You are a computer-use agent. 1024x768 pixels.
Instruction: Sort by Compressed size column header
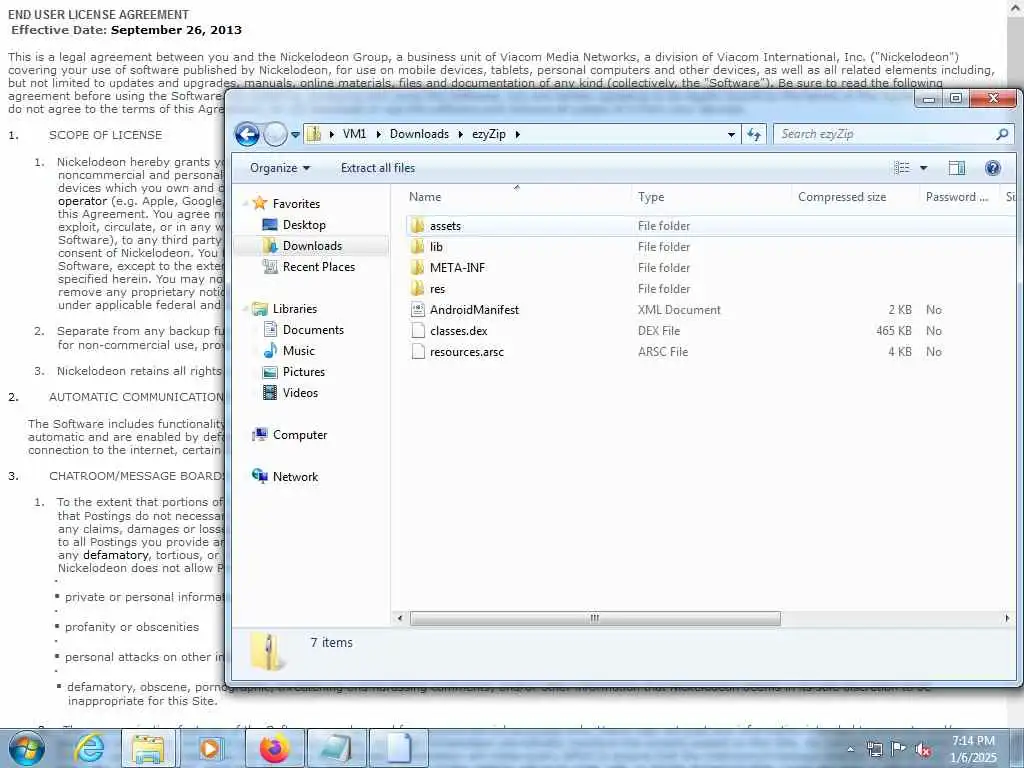(842, 197)
